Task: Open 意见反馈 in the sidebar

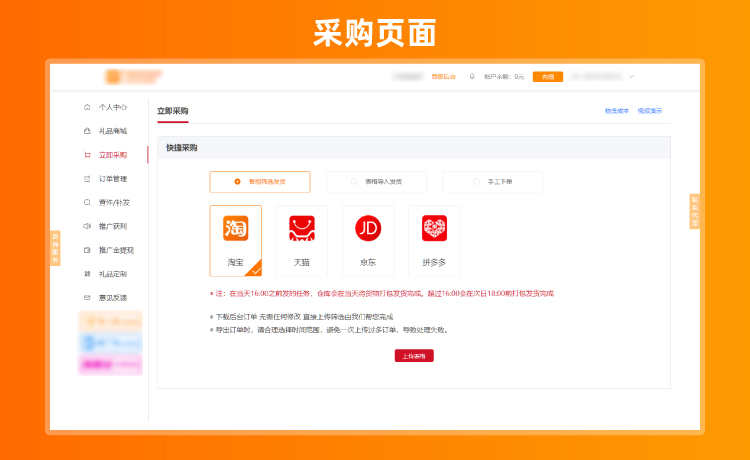Action: [x=112, y=297]
